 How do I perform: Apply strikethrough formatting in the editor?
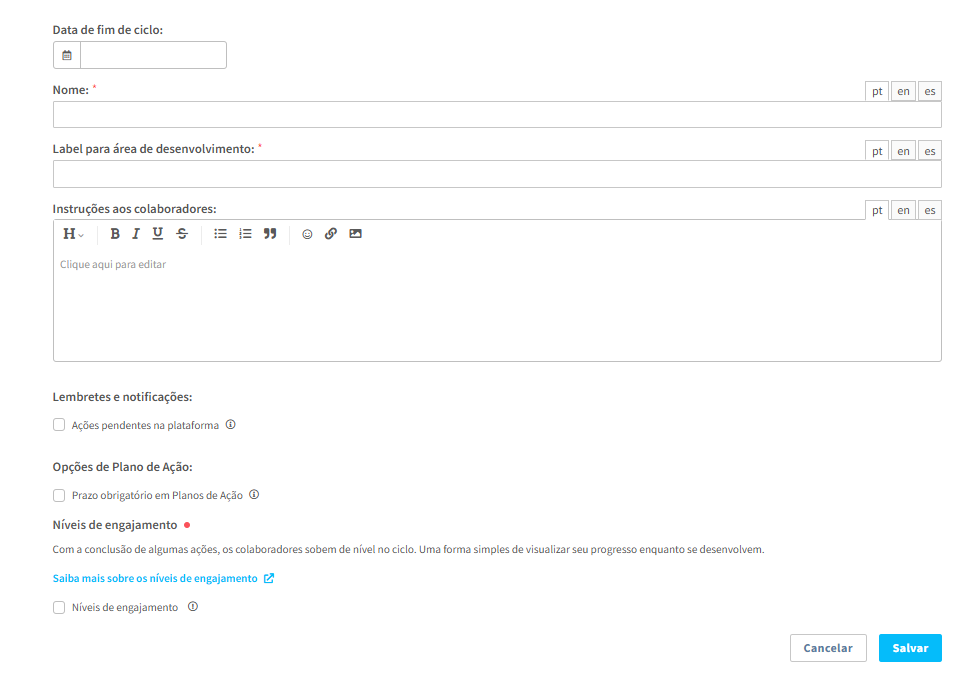[182, 234]
